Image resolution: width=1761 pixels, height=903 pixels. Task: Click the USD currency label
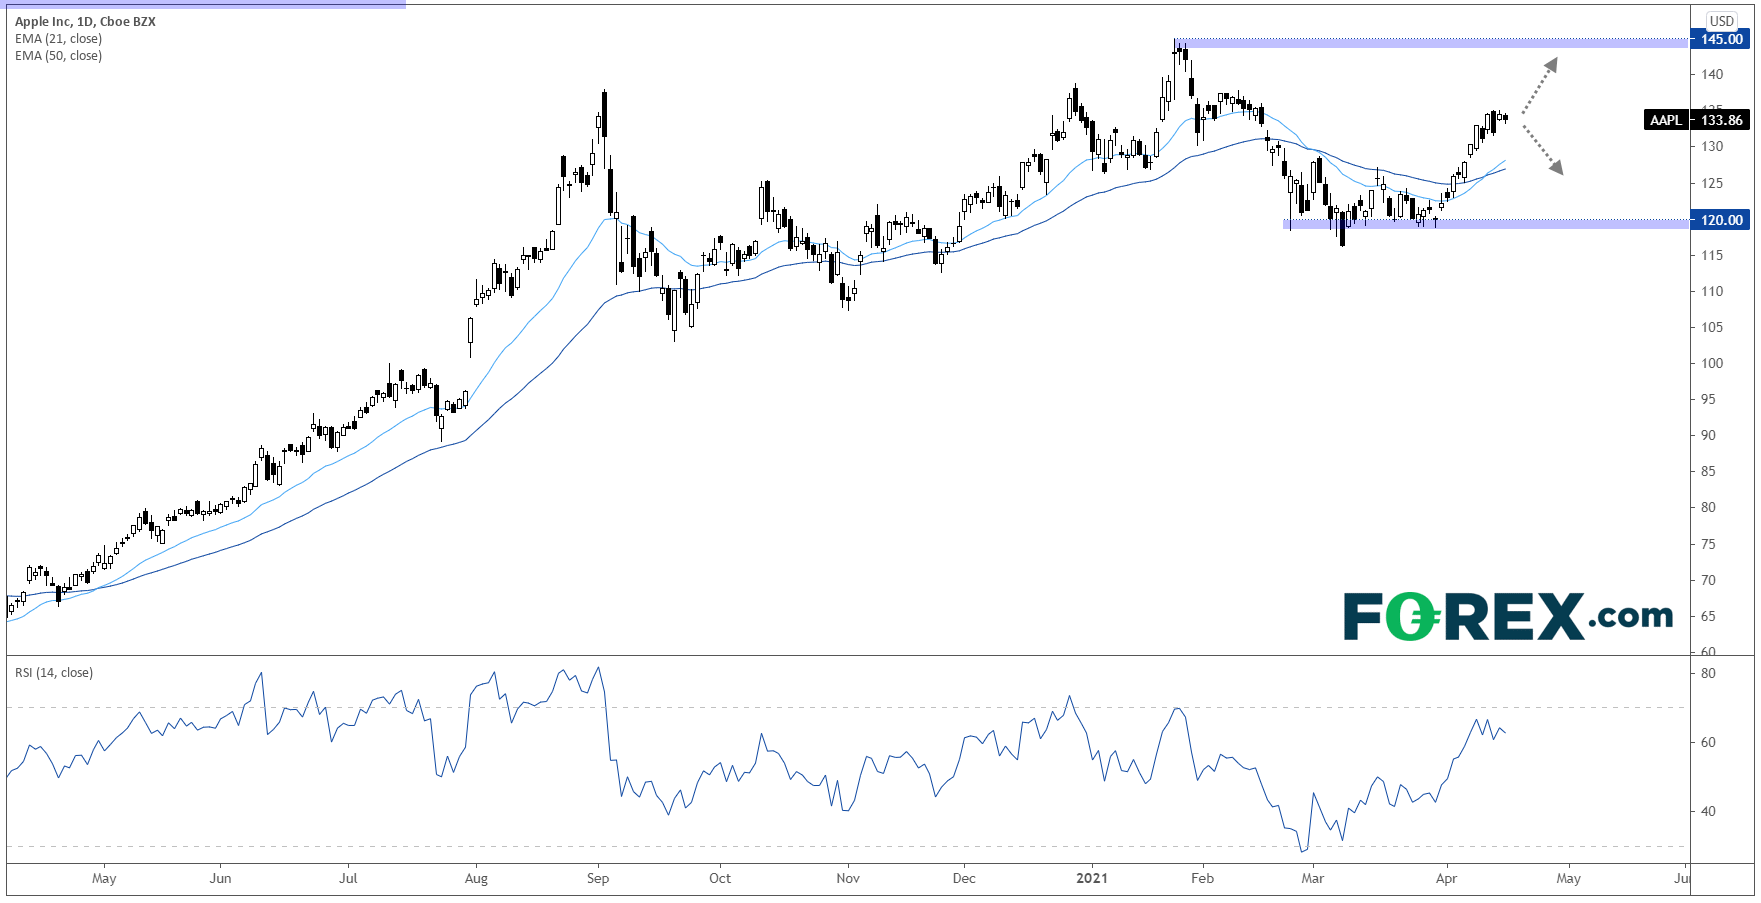1722,20
